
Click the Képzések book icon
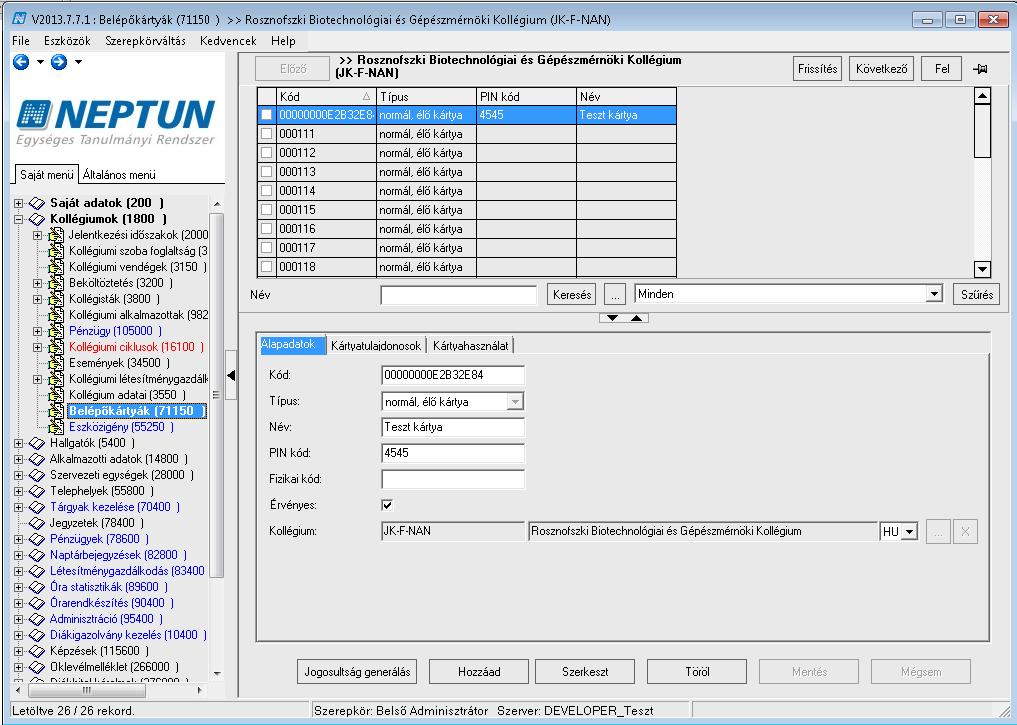pyautogui.click(x=38, y=650)
